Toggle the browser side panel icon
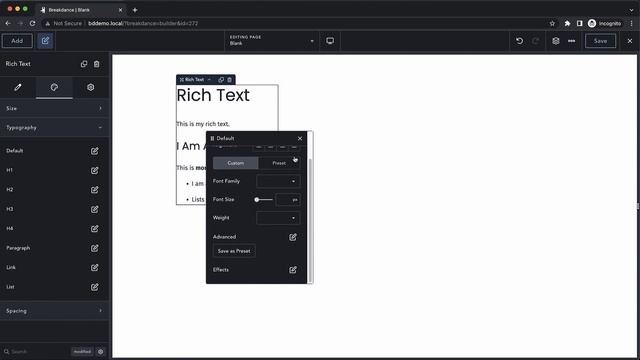The height and width of the screenshot is (360, 640). point(580,24)
